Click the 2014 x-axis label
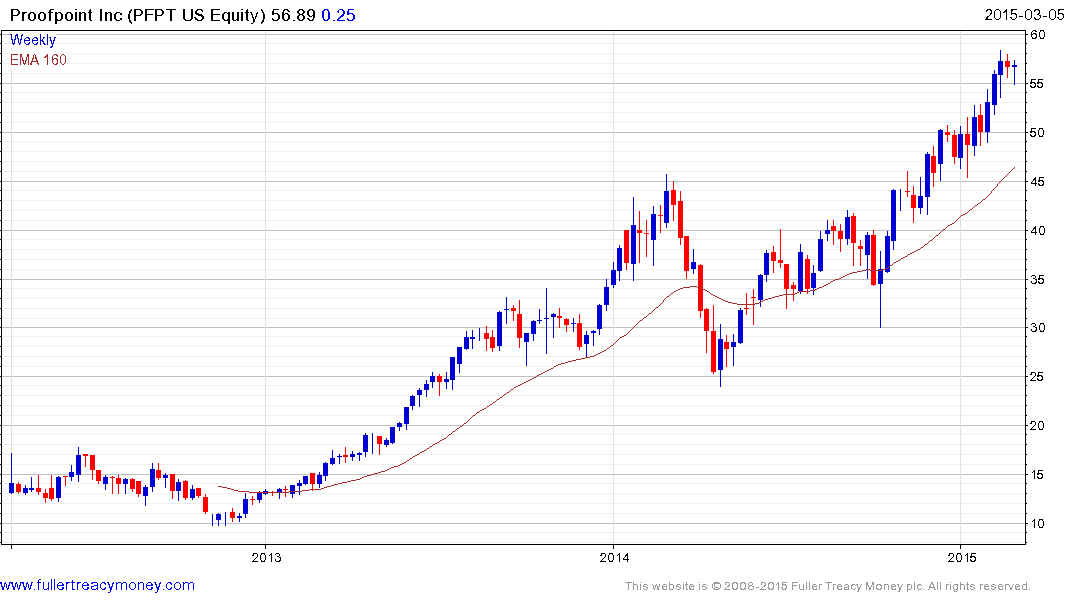This screenshot has width=1075, height=600. click(614, 557)
